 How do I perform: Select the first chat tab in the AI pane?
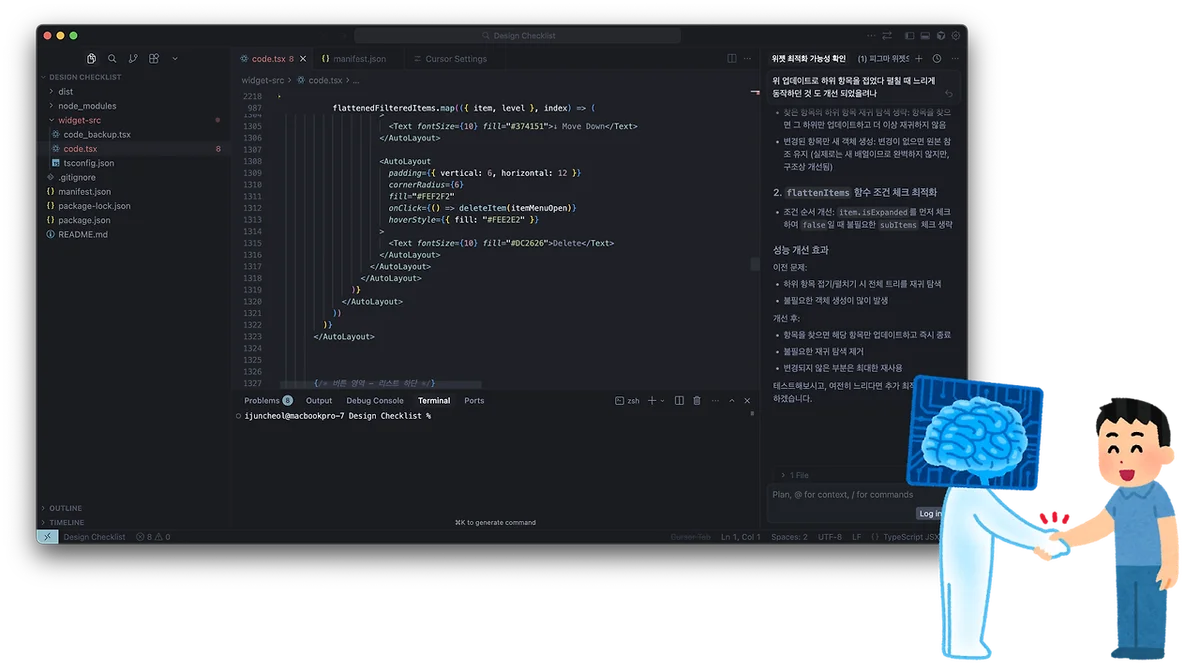click(809, 59)
